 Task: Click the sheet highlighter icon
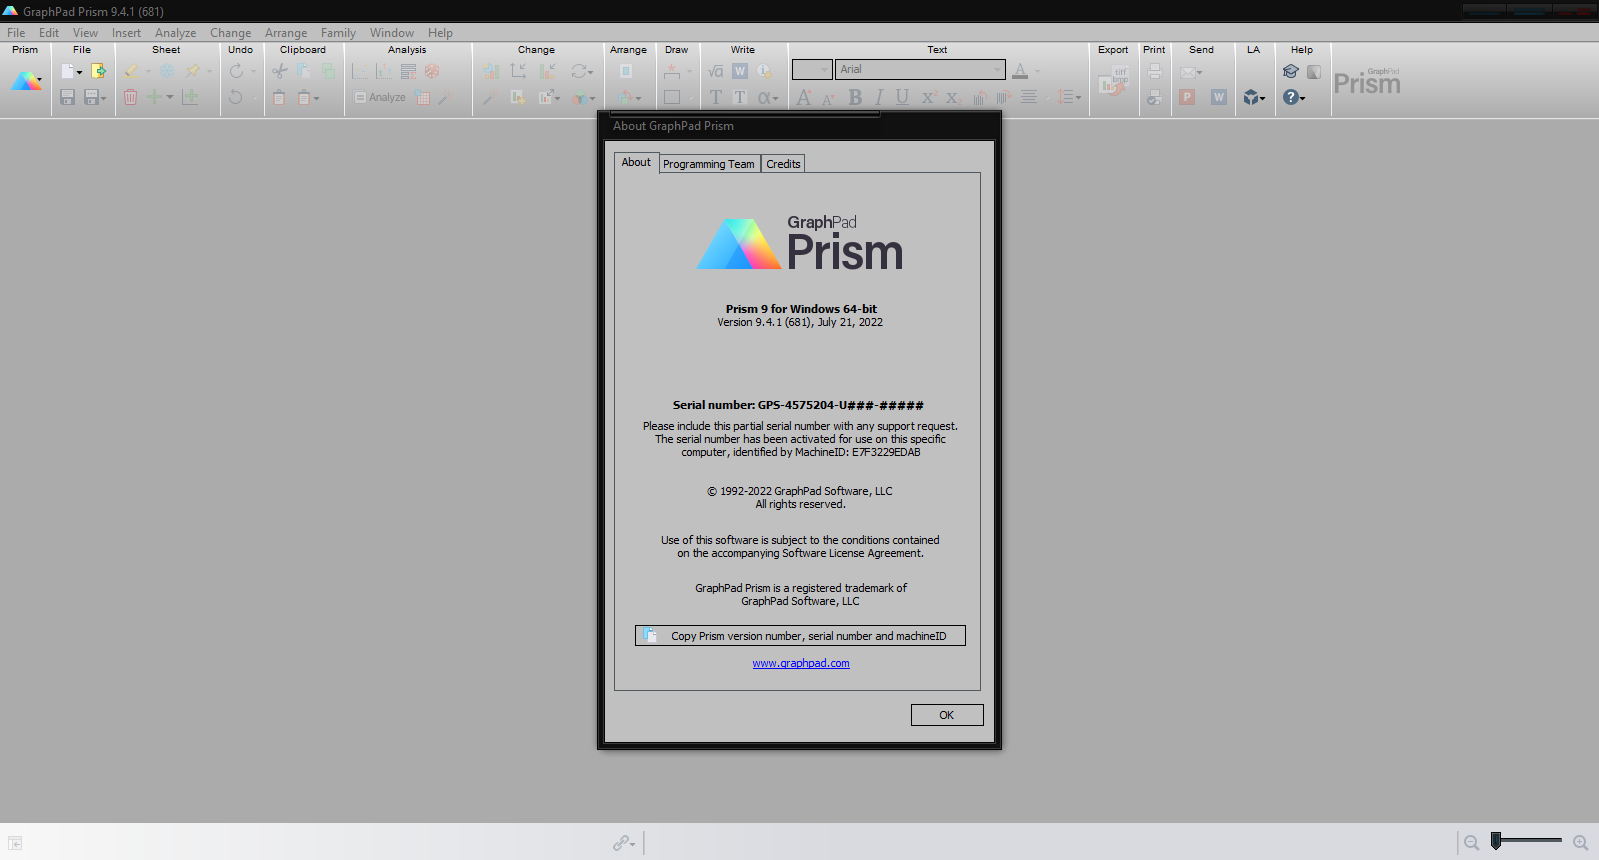(x=132, y=71)
